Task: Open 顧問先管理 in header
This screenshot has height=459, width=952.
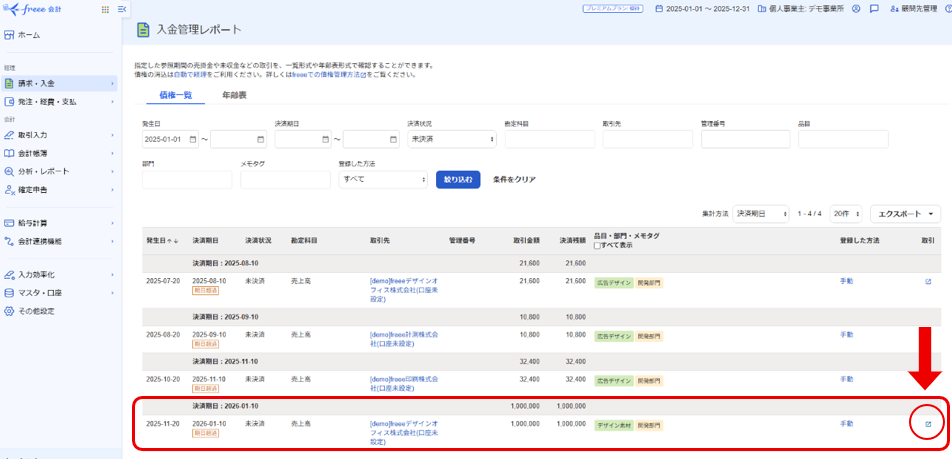Action: pos(914,9)
